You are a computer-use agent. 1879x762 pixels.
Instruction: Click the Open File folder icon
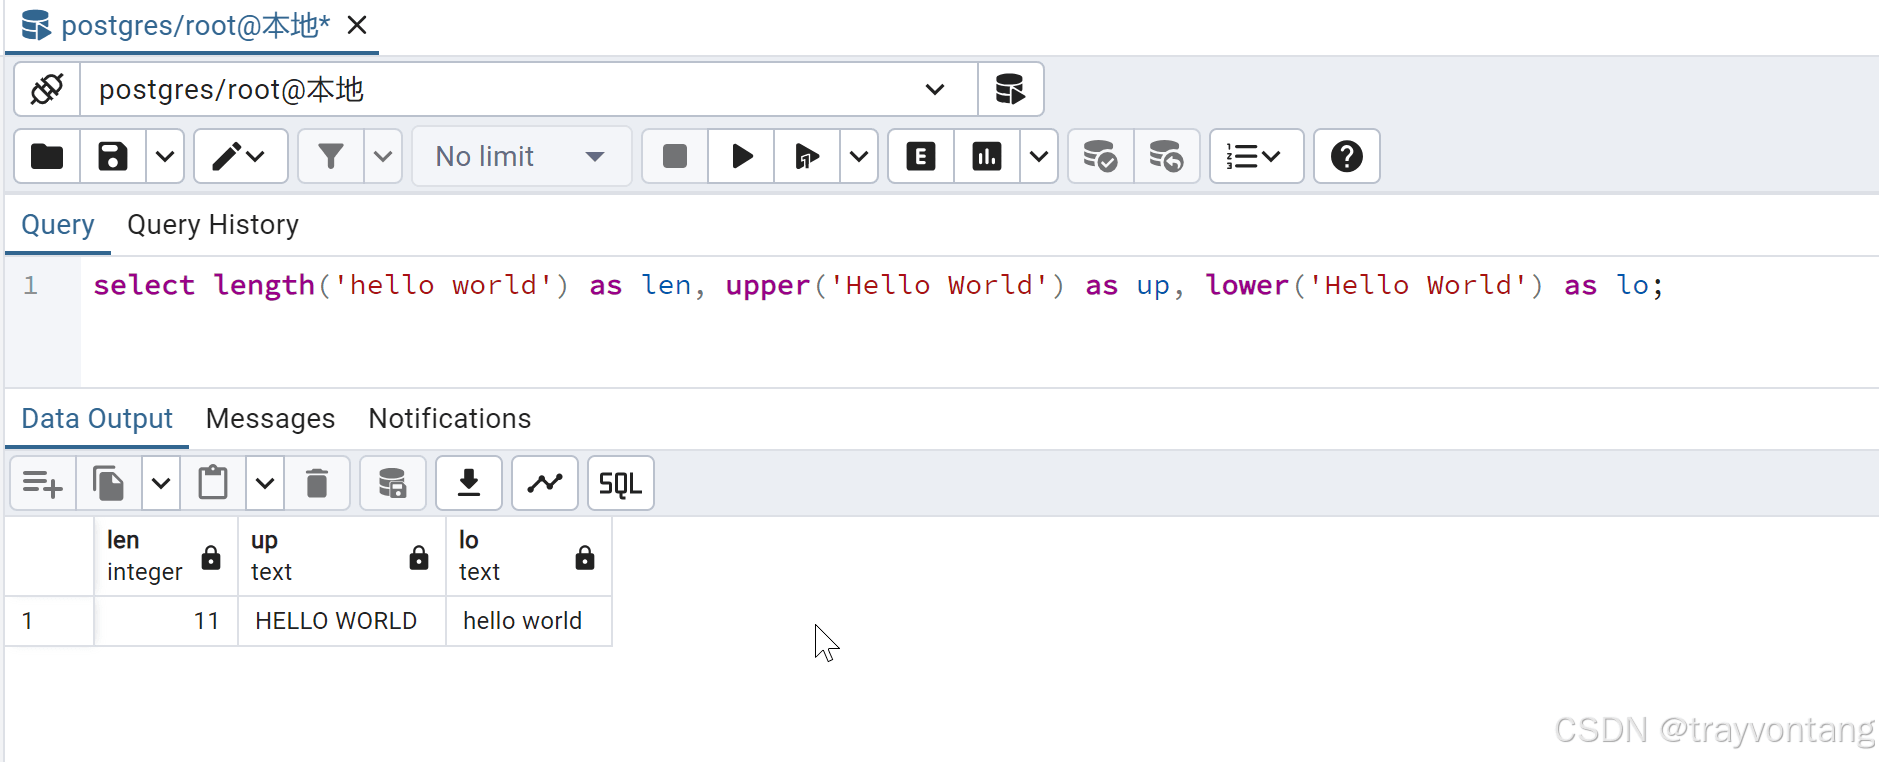point(47,156)
